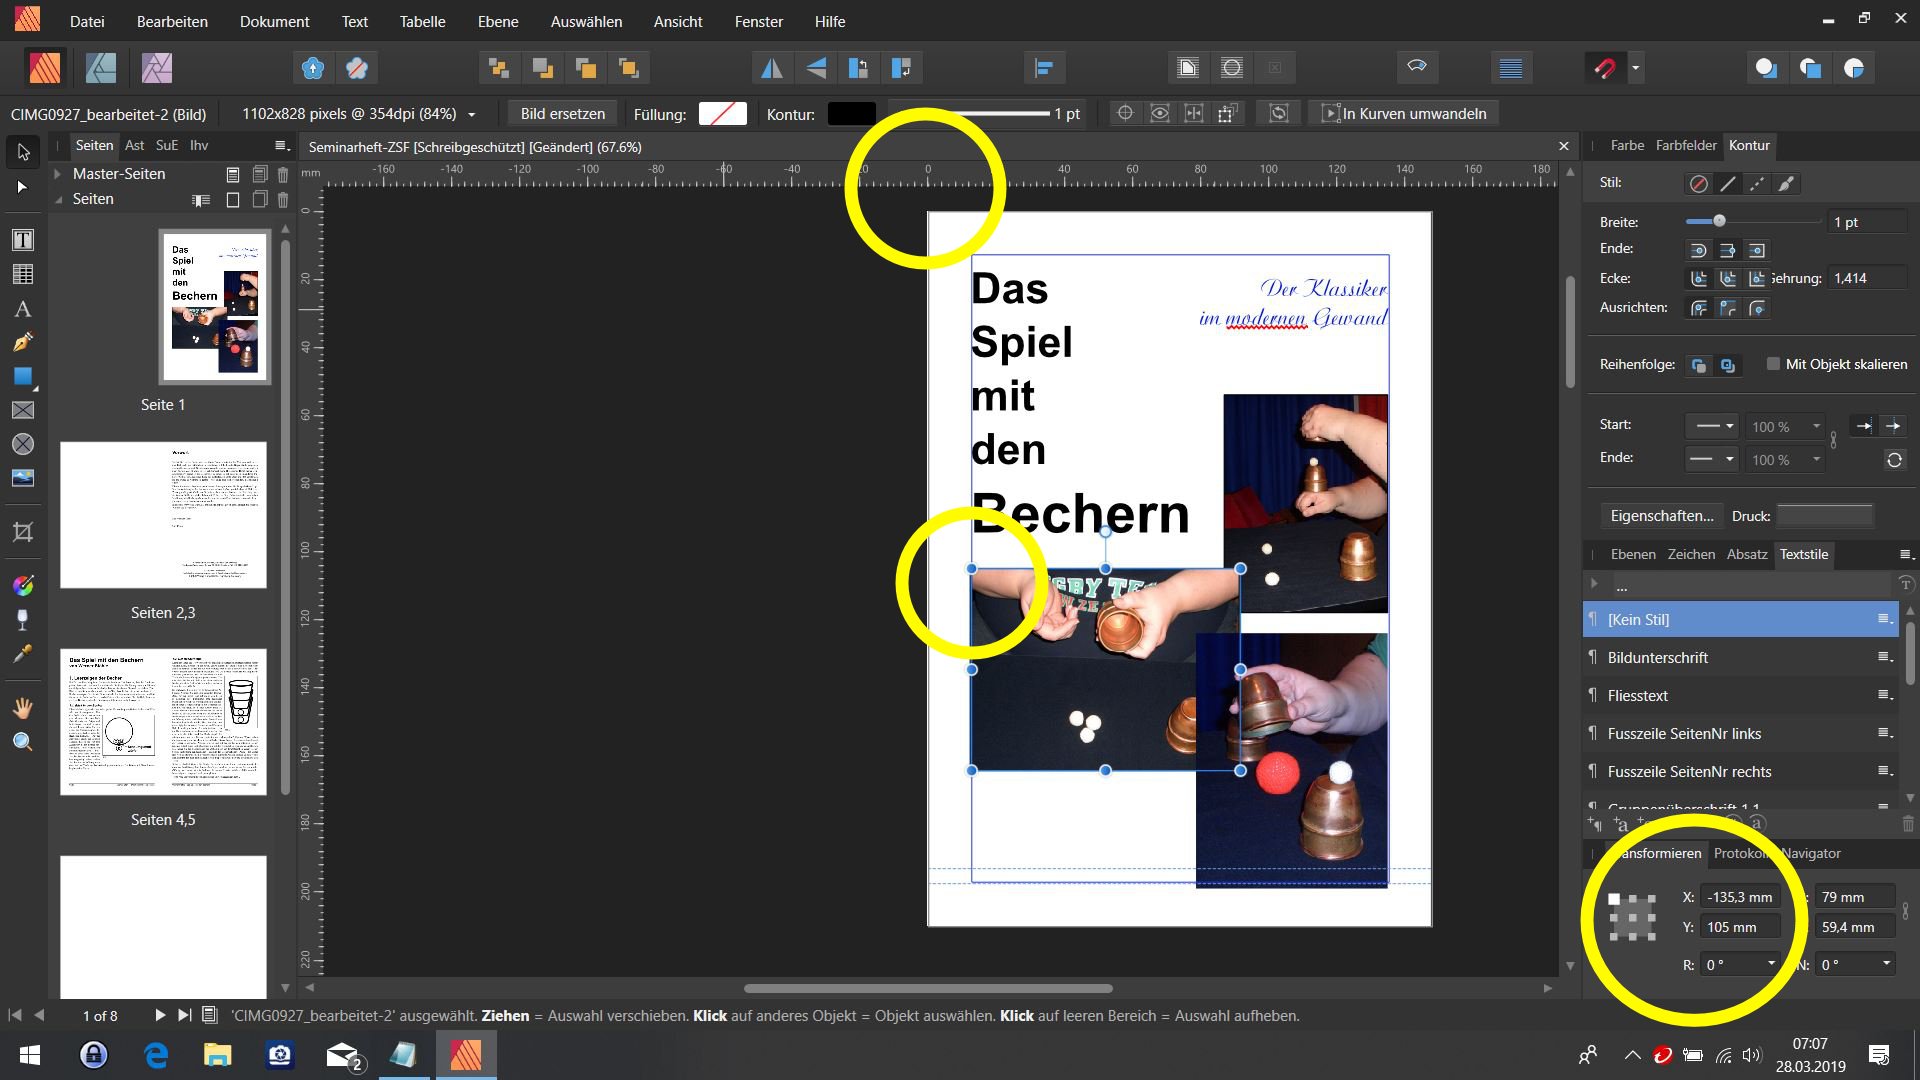Open the Ebene menu
1920x1080 pixels.
pyautogui.click(x=497, y=21)
